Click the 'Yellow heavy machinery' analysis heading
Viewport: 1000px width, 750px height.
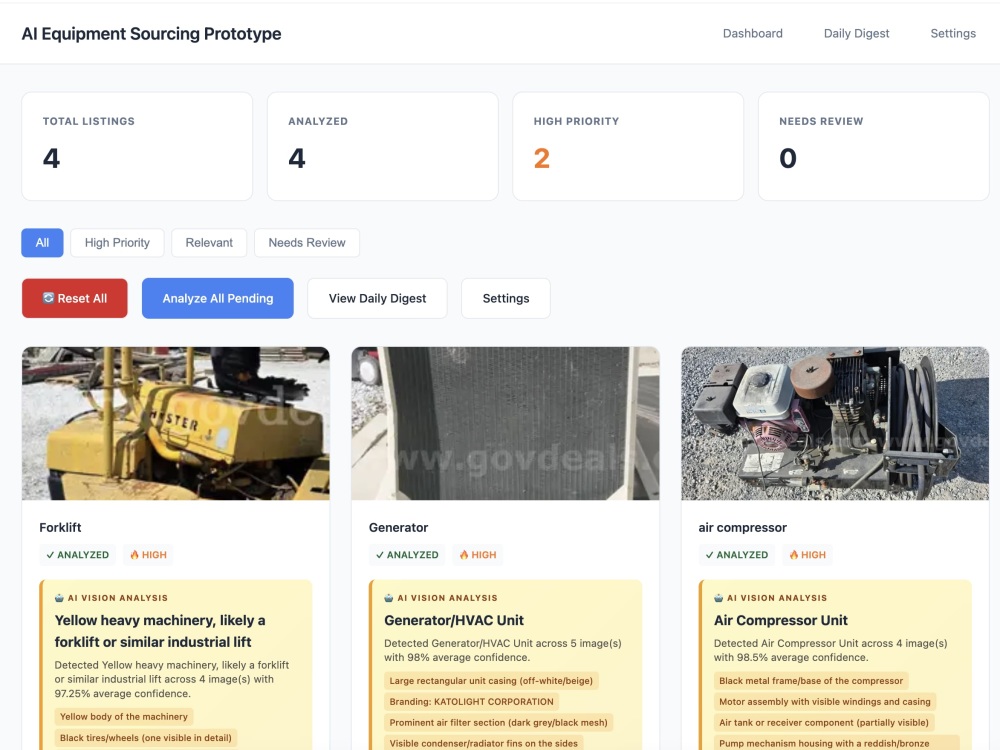[x=159, y=631]
